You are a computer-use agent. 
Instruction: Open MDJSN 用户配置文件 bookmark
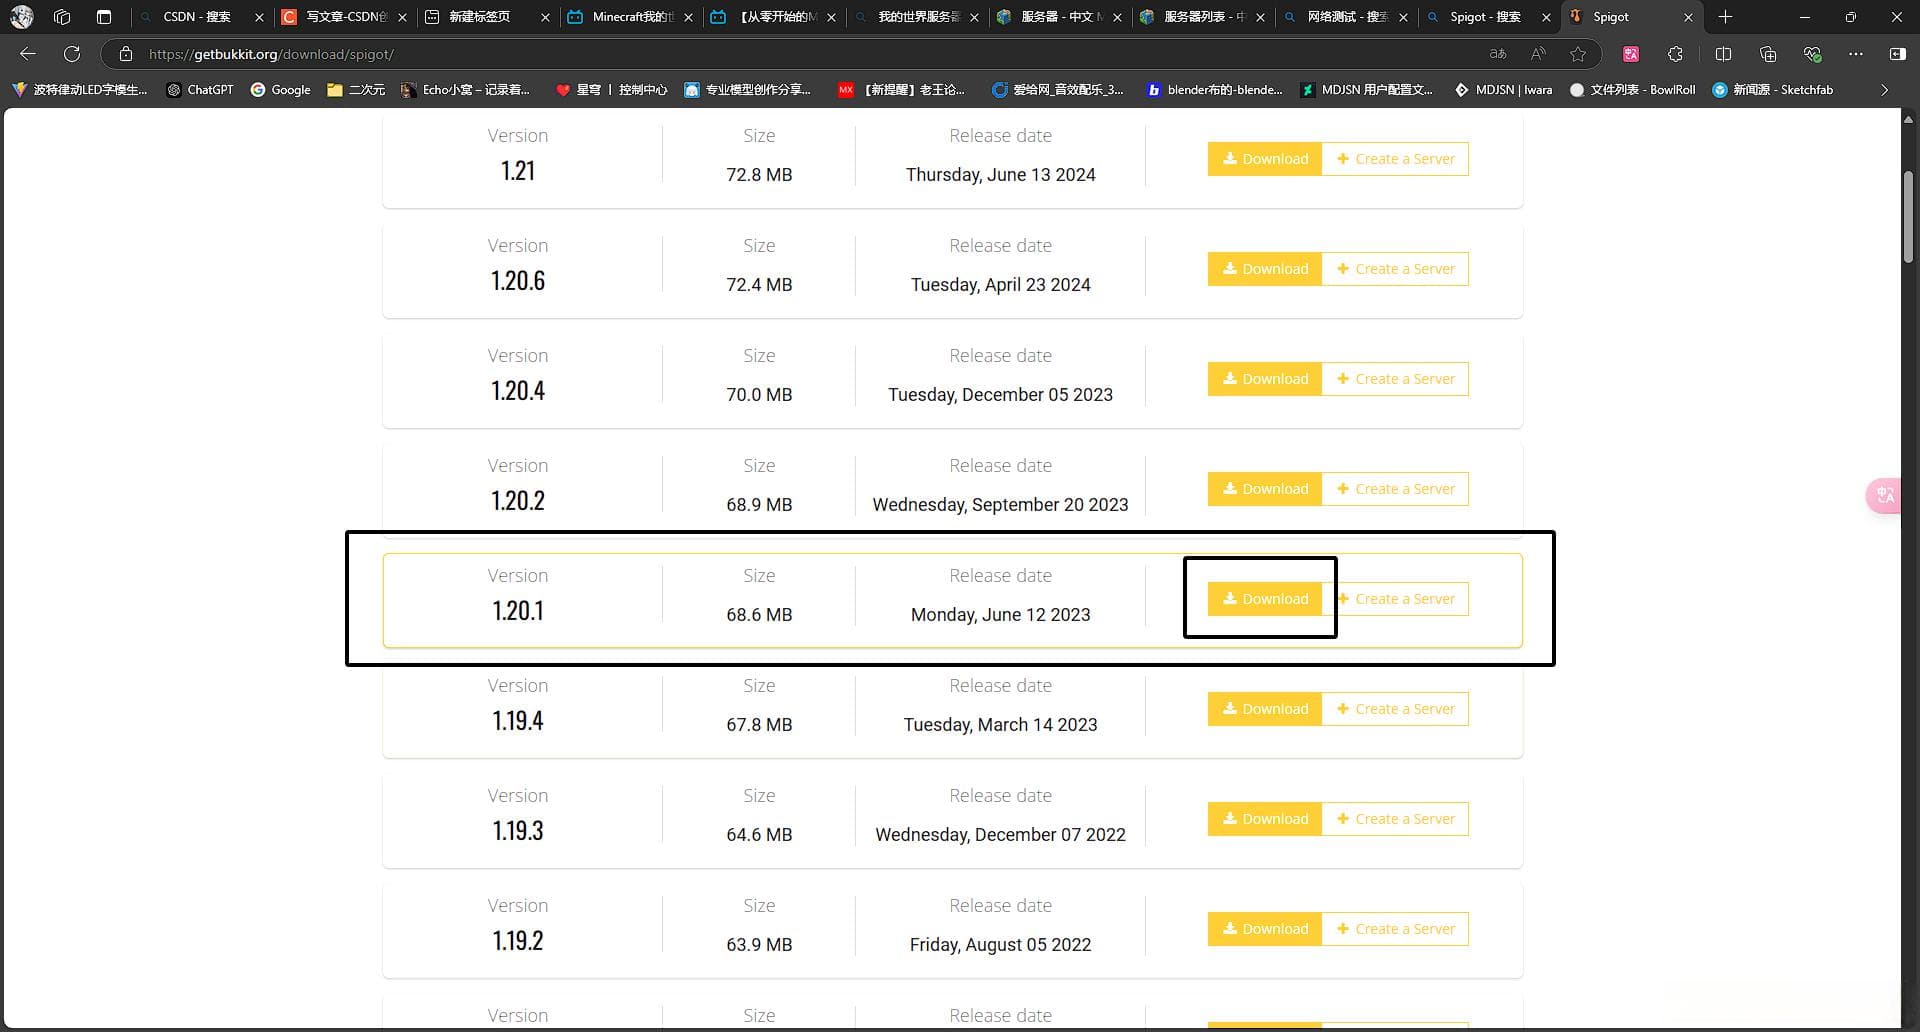point(1366,90)
